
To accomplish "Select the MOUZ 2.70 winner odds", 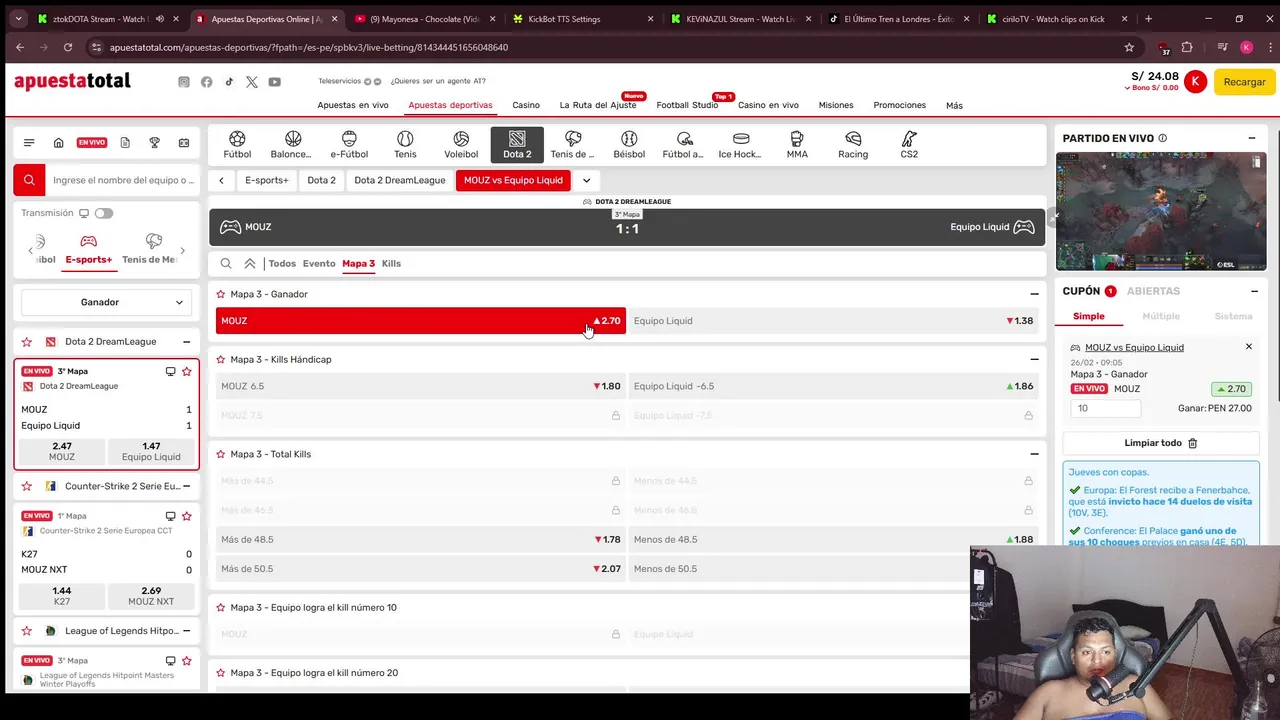I will click(x=421, y=321).
